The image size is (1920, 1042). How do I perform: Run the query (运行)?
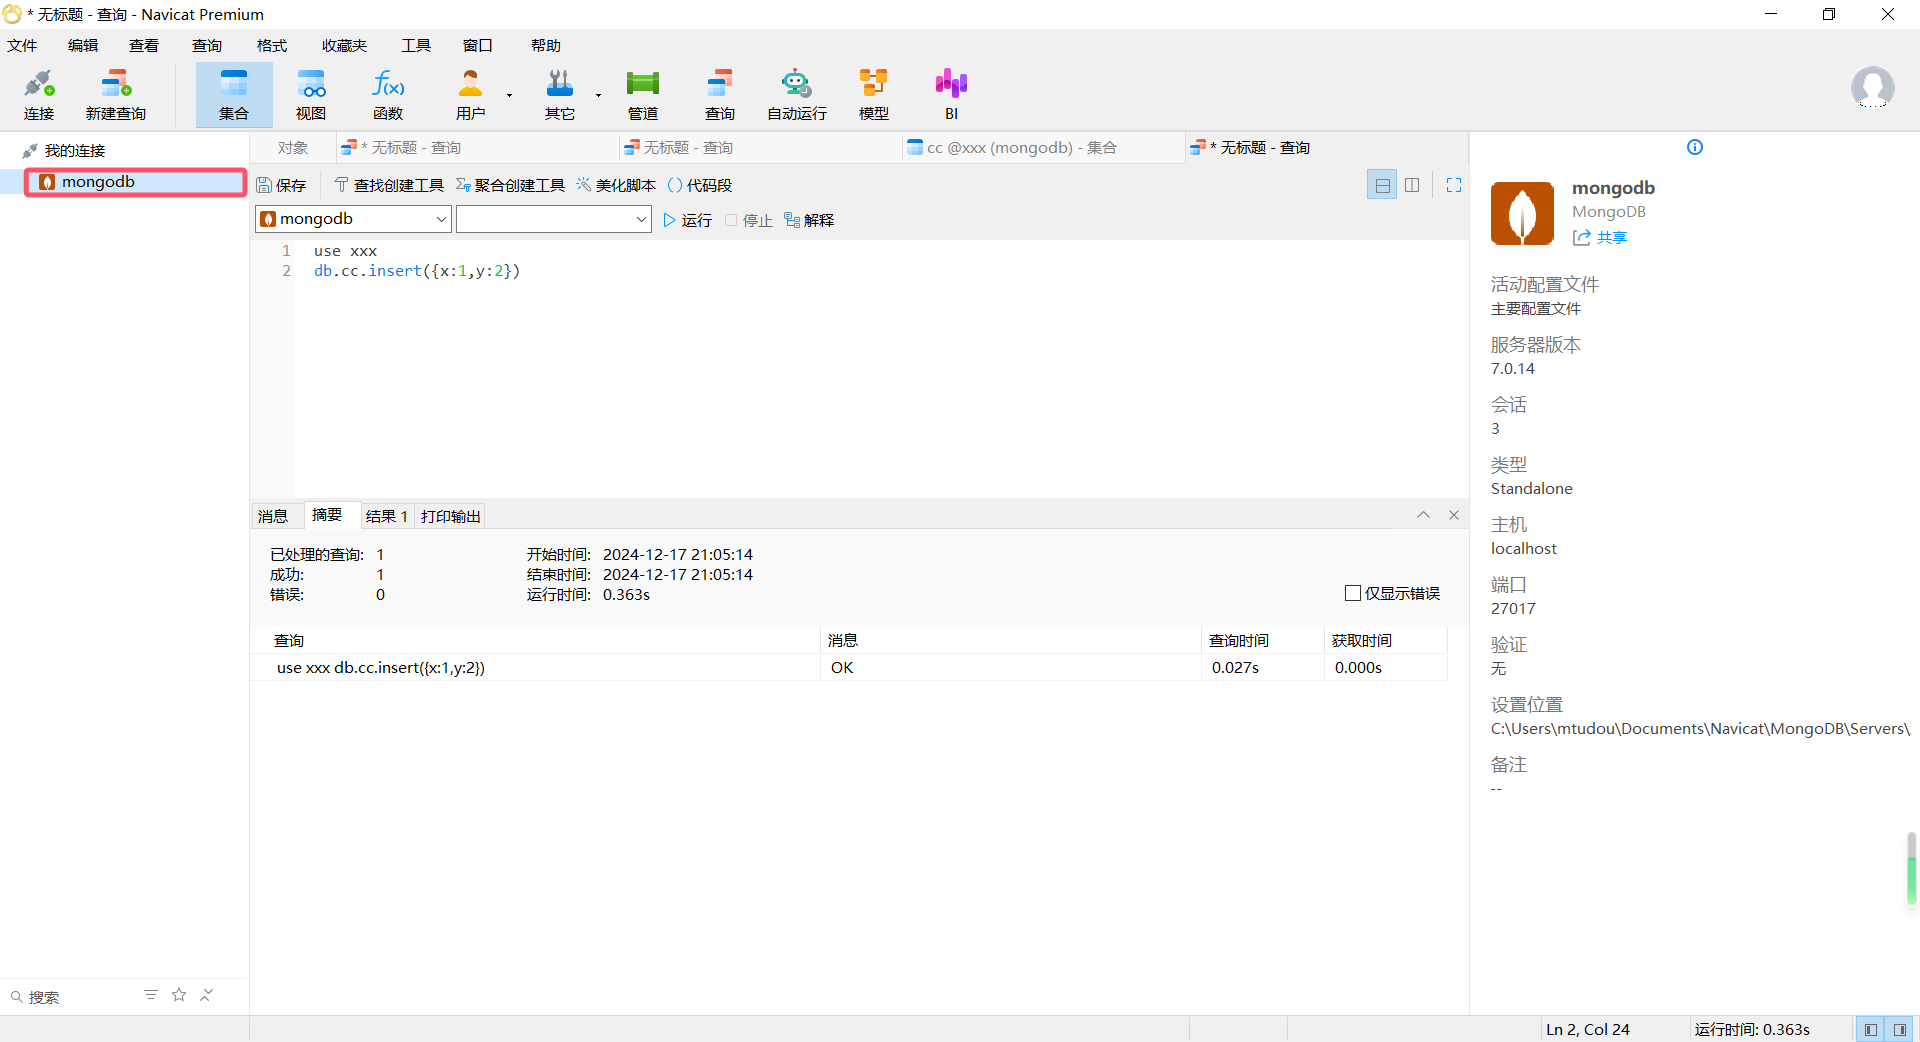(x=687, y=220)
